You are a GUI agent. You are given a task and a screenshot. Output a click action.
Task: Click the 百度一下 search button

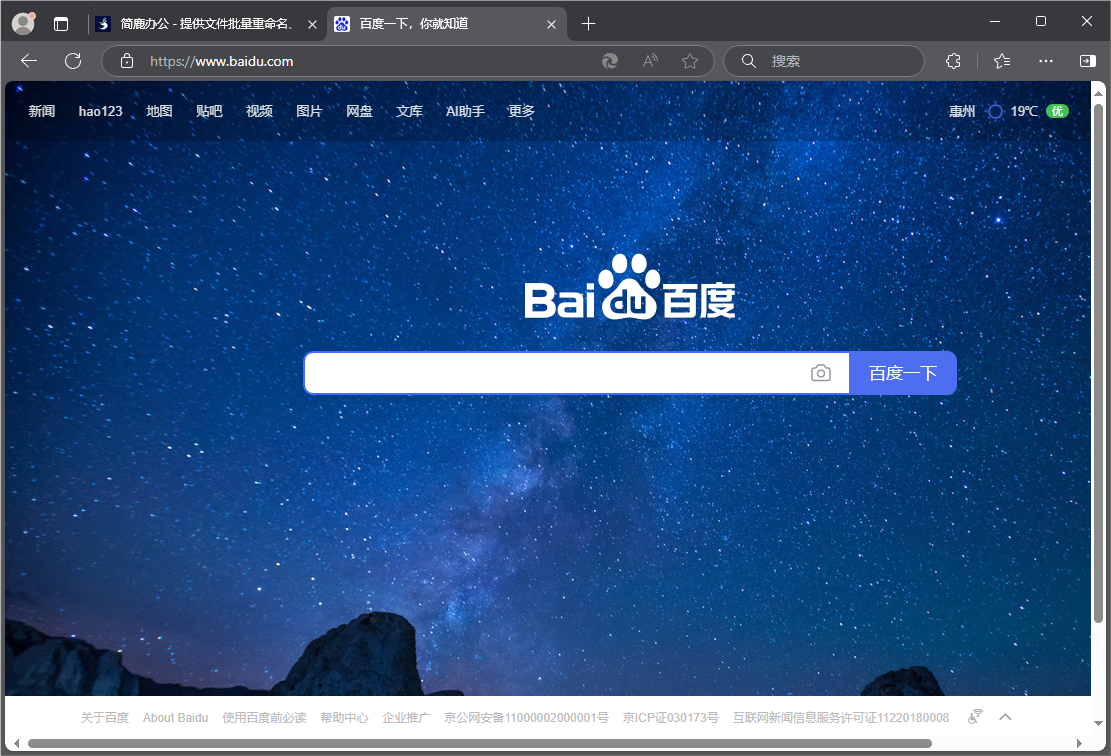(903, 372)
